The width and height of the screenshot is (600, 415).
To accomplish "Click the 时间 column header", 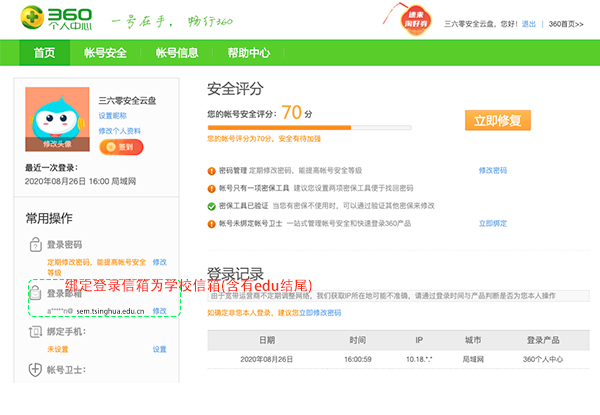I will (x=357, y=340).
